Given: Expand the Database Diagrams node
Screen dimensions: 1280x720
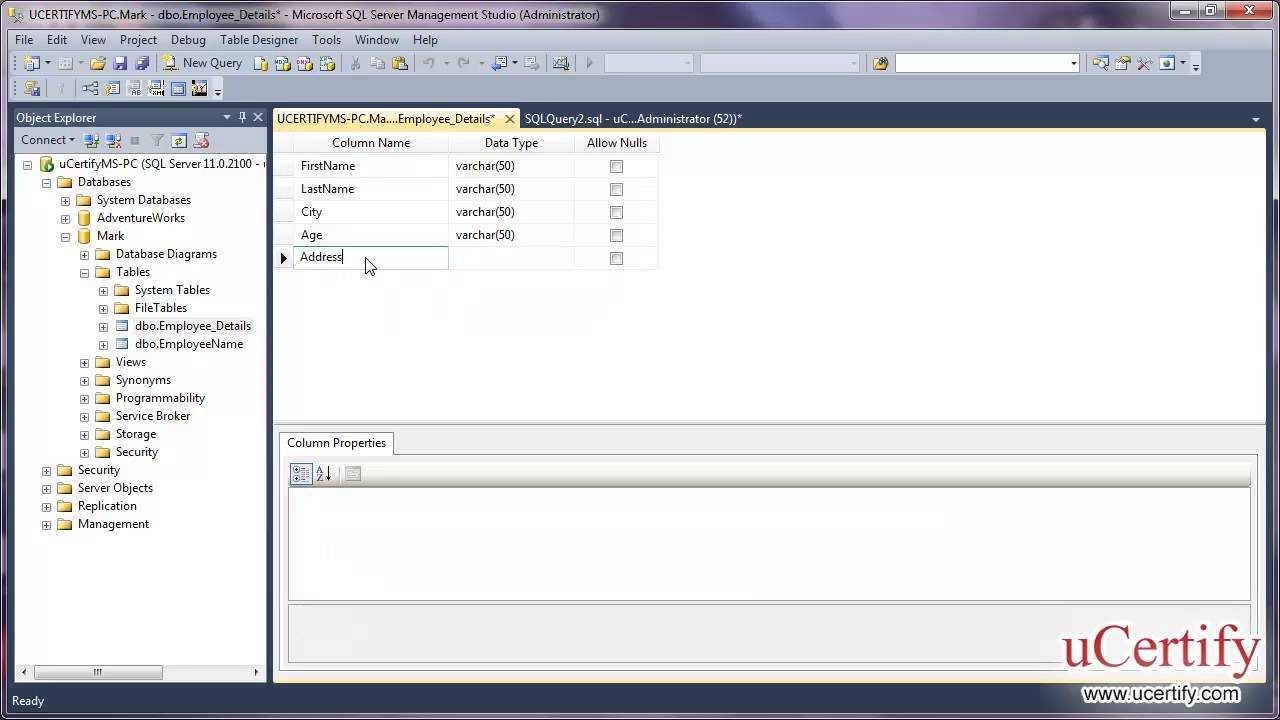Looking at the screenshot, I should [84, 254].
